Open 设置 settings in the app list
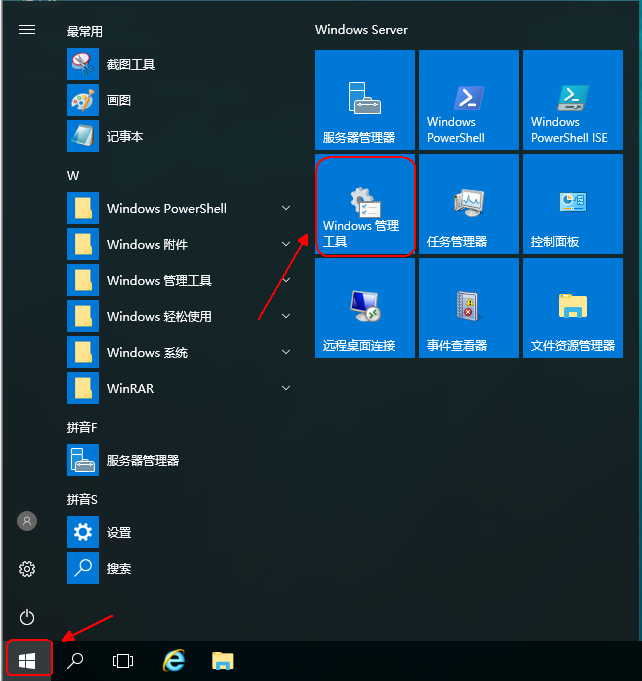This screenshot has width=642, height=681. coord(178,532)
